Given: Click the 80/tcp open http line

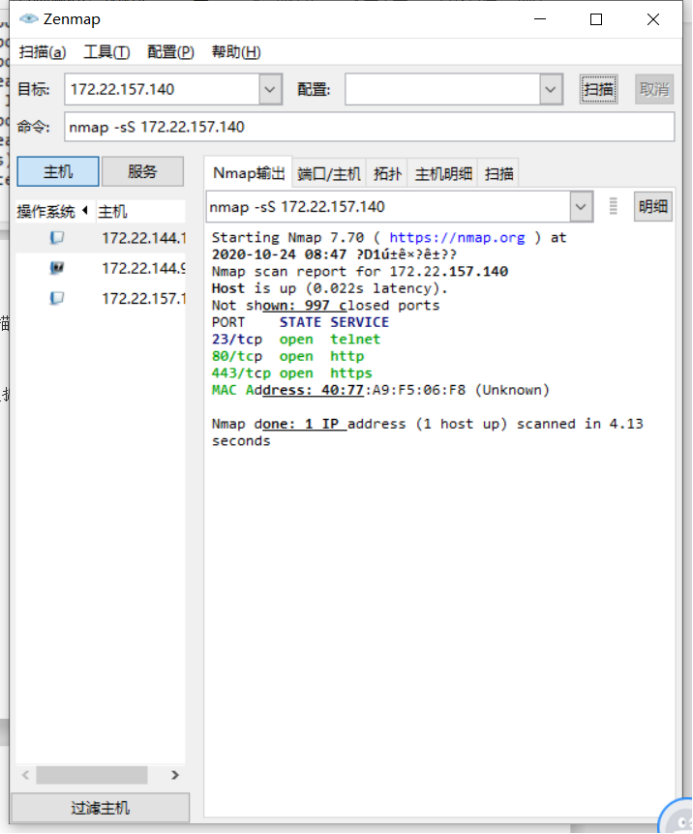Looking at the screenshot, I should (x=288, y=356).
